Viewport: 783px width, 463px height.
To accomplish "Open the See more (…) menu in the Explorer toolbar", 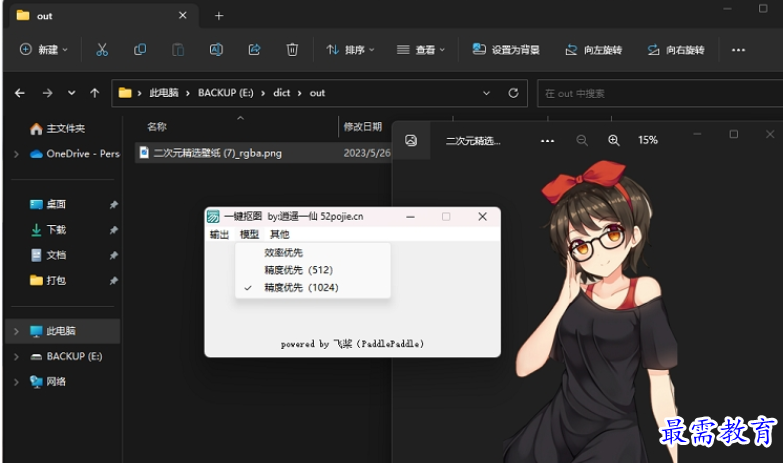I will tap(738, 50).
